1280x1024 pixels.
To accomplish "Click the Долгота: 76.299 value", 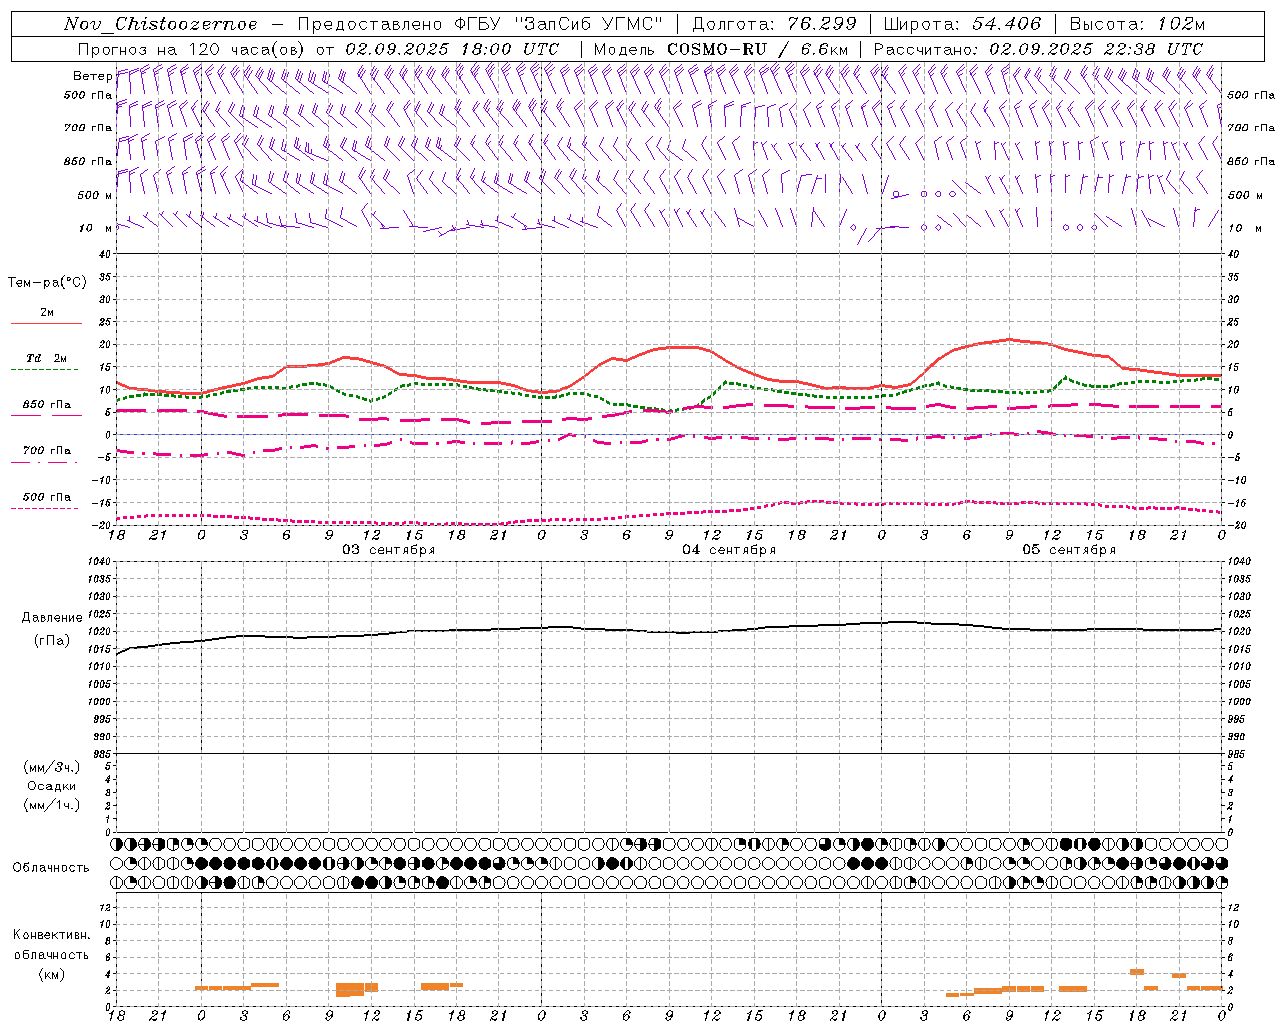I will coord(774,24).
